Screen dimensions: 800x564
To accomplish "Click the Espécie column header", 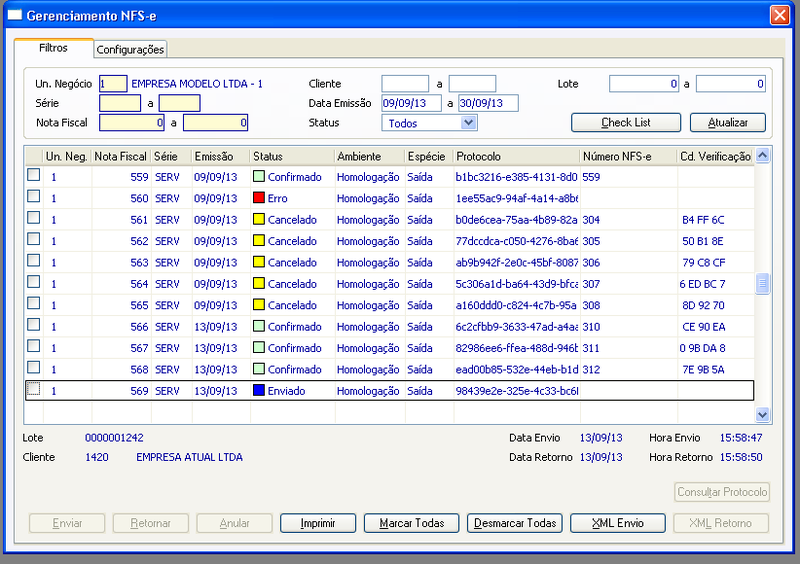I will (x=429, y=156).
